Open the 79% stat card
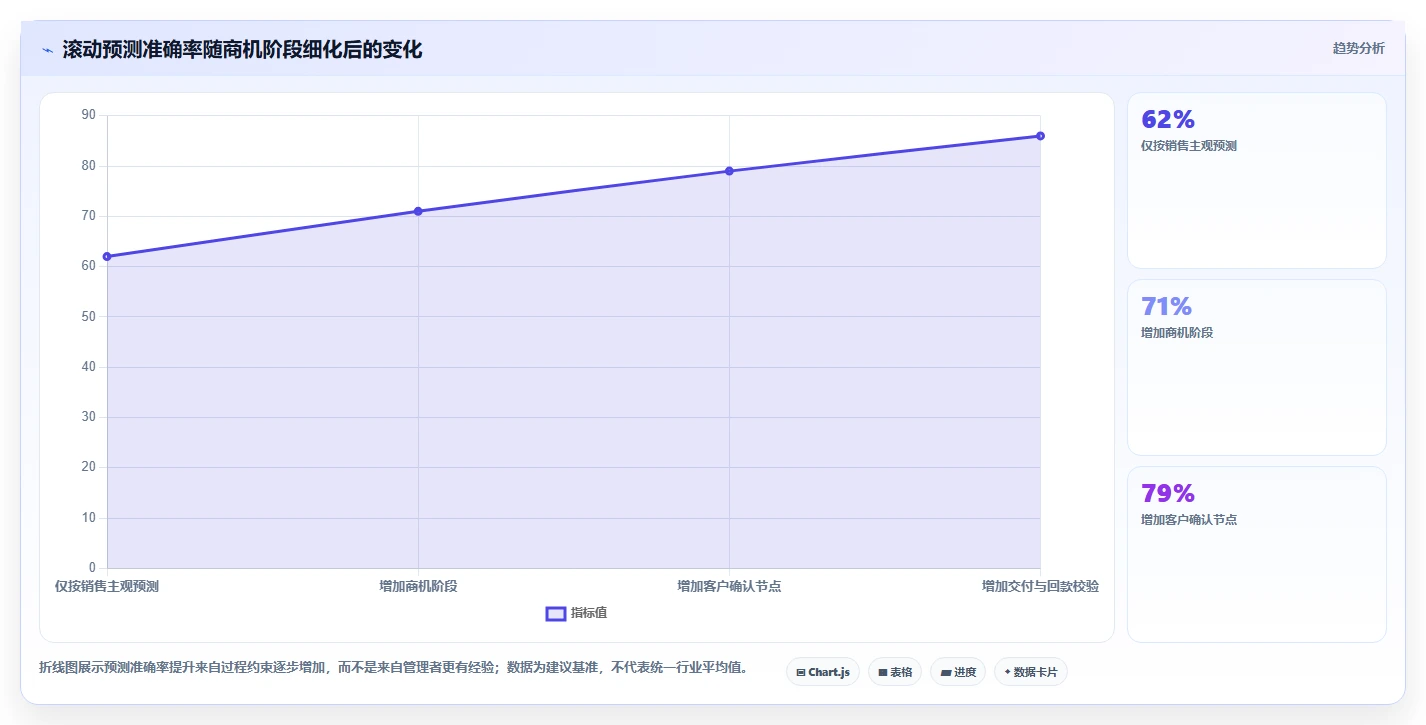The height and width of the screenshot is (725, 1426). point(1257,554)
